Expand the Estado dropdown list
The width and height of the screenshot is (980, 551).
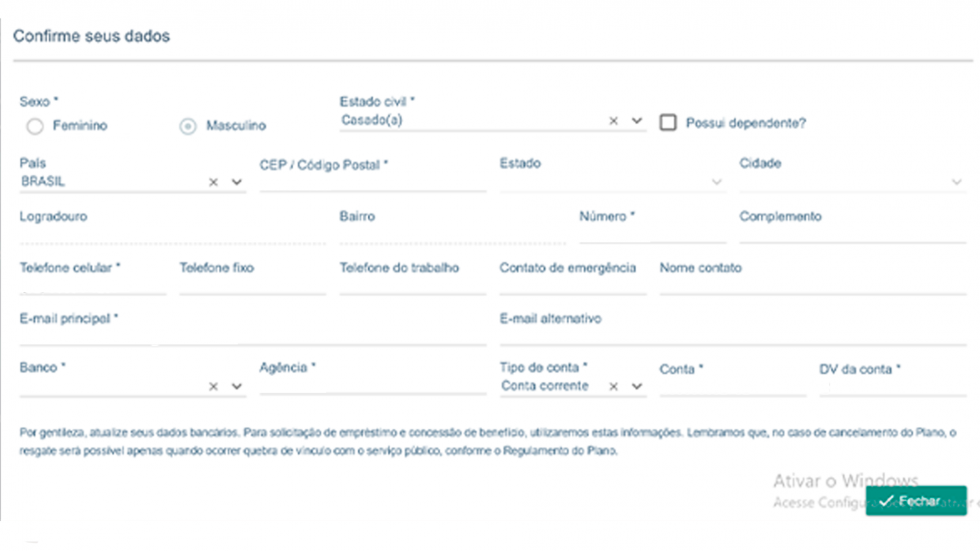pyautogui.click(x=716, y=182)
